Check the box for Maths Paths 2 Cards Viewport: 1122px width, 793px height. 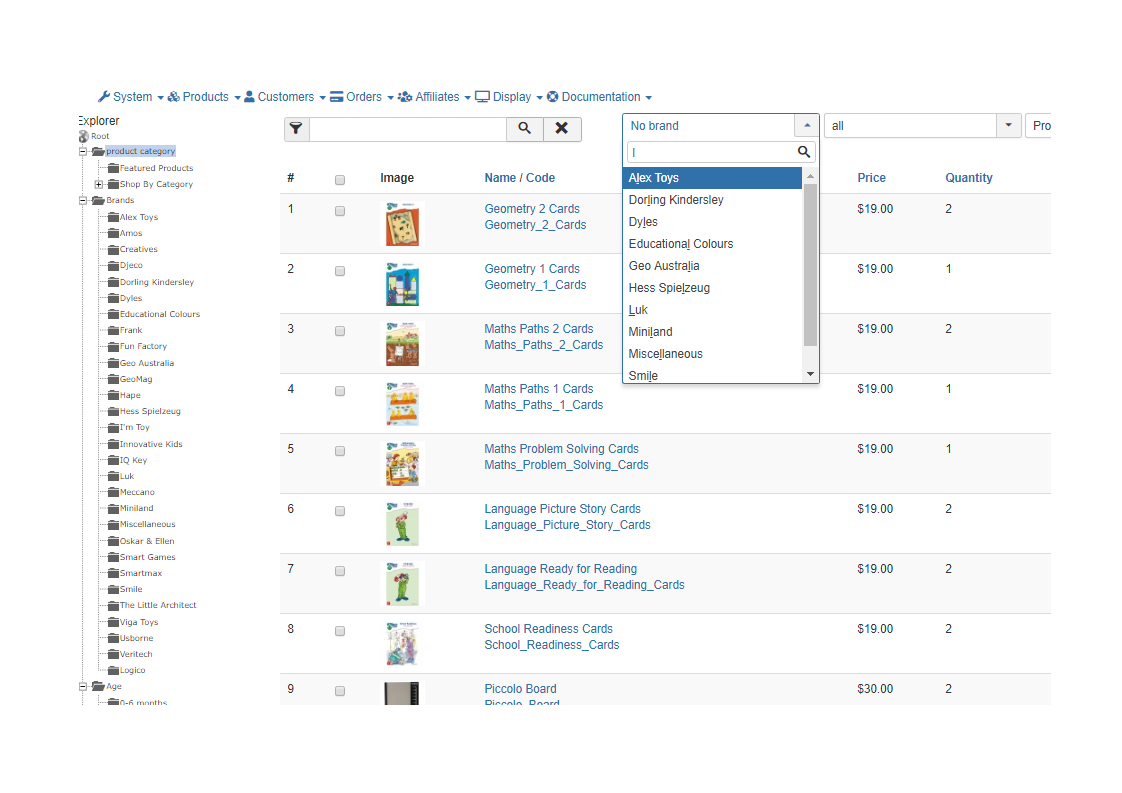pos(340,331)
